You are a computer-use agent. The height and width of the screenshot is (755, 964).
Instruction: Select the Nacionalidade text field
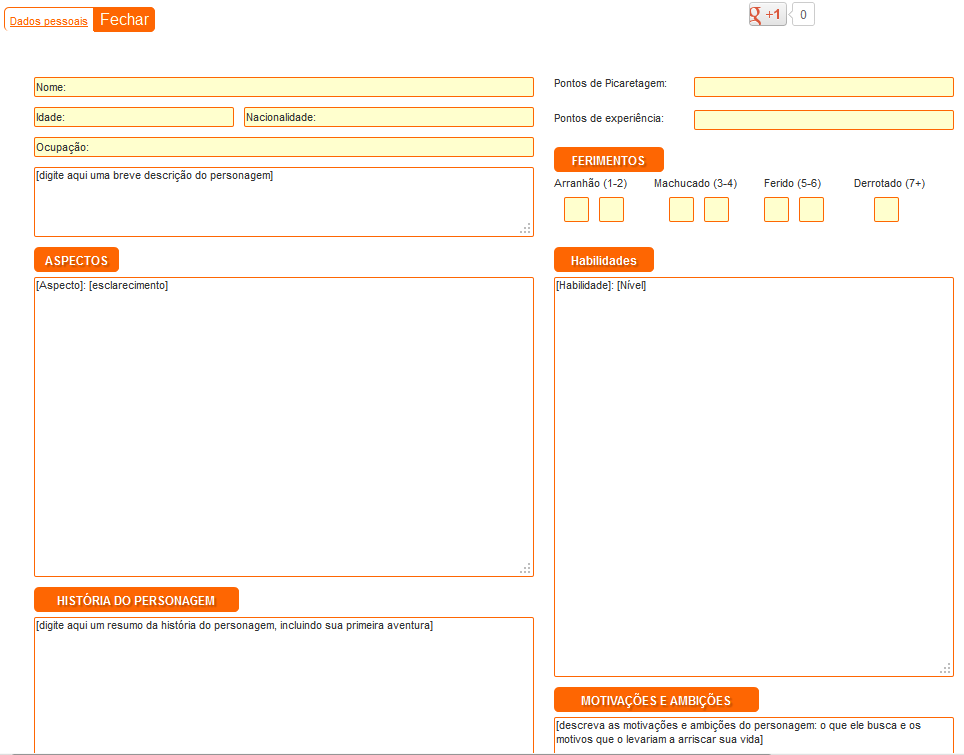point(388,117)
